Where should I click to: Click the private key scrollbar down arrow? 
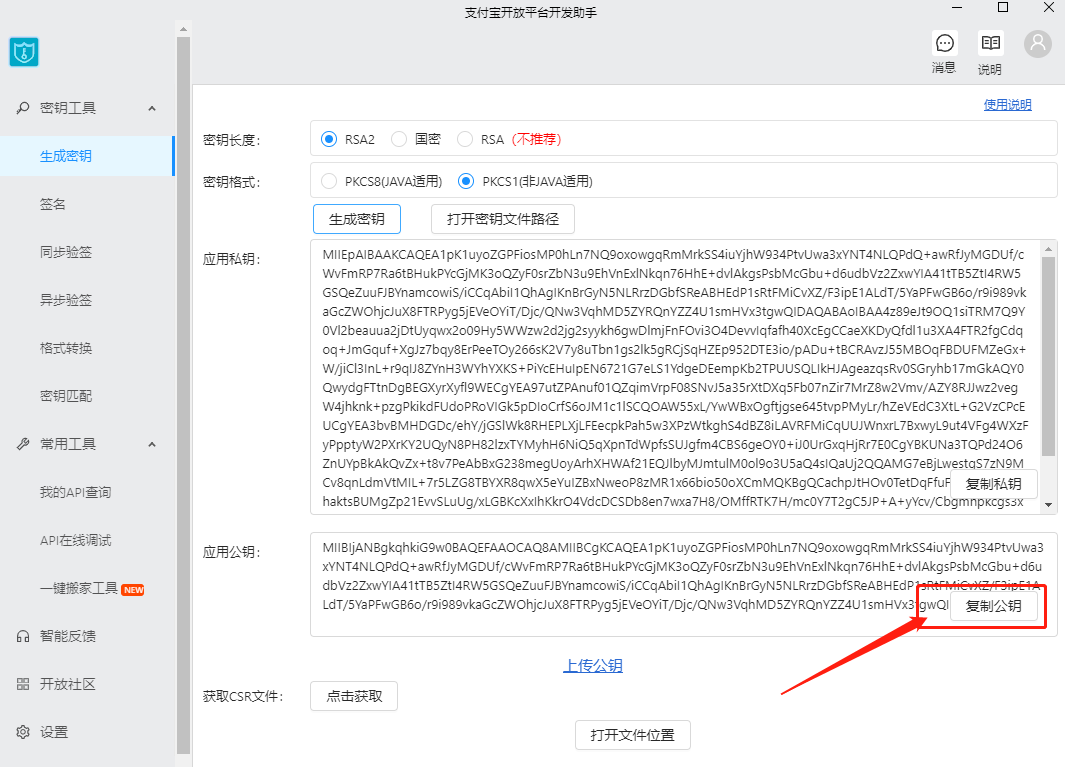tap(1049, 505)
